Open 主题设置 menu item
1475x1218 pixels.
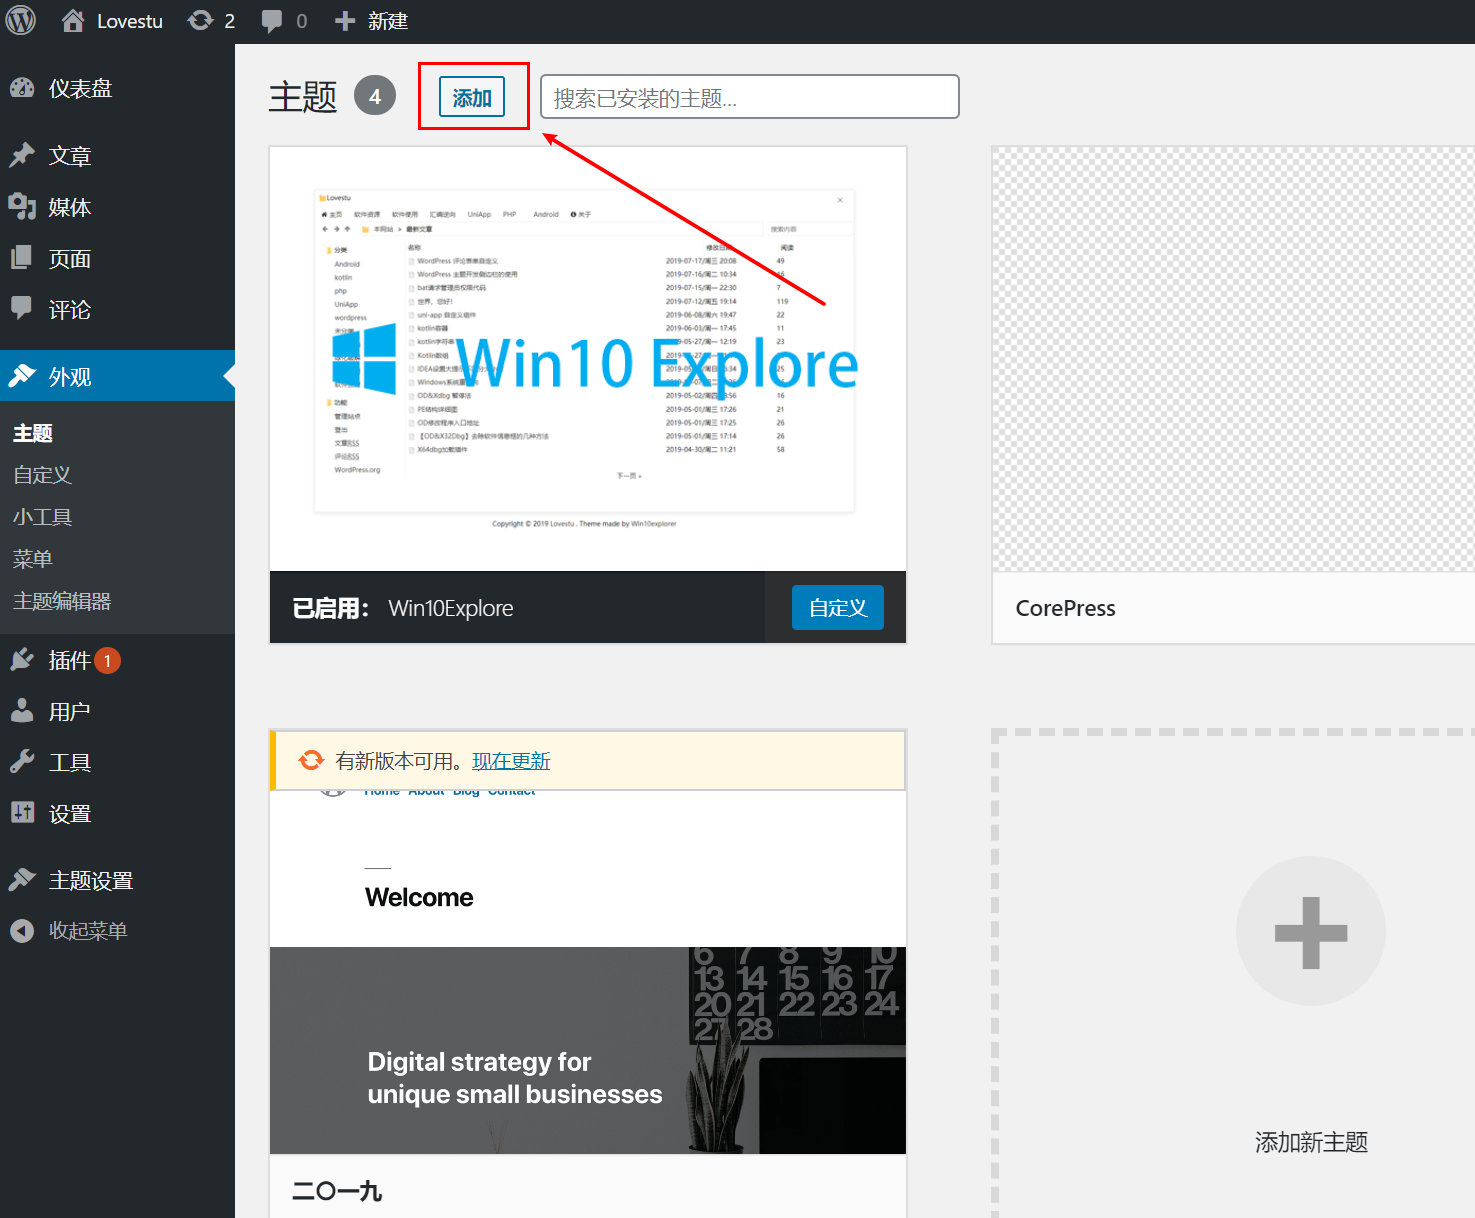click(91, 880)
